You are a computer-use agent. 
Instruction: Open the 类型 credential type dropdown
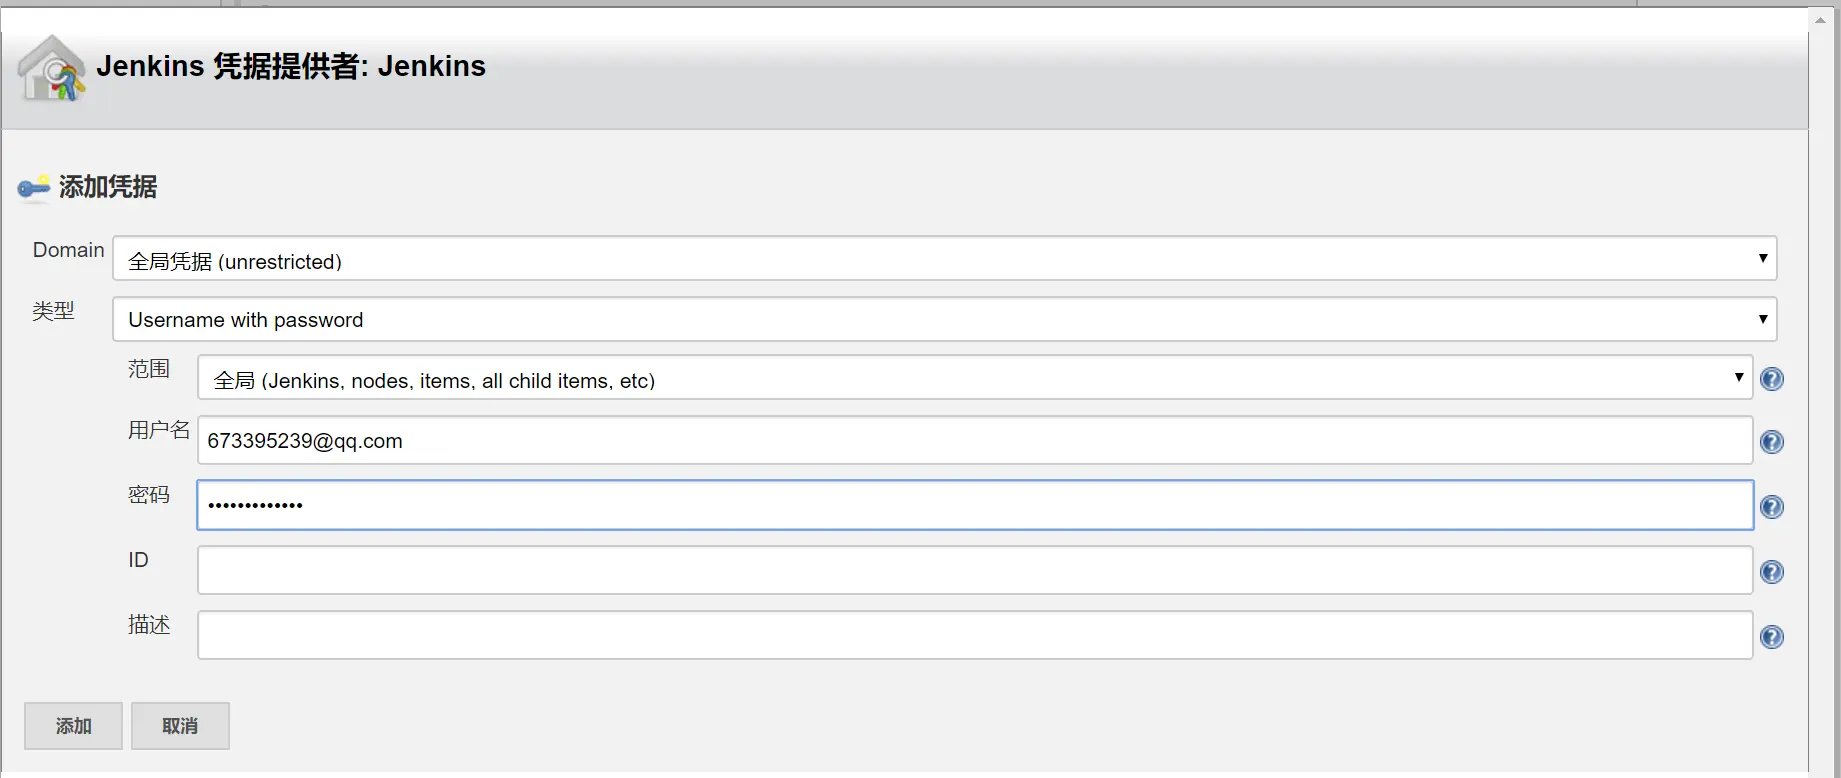944,319
